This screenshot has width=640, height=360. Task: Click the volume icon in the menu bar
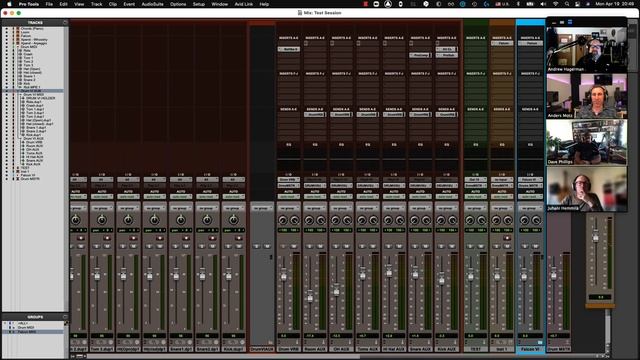pos(542,4)
